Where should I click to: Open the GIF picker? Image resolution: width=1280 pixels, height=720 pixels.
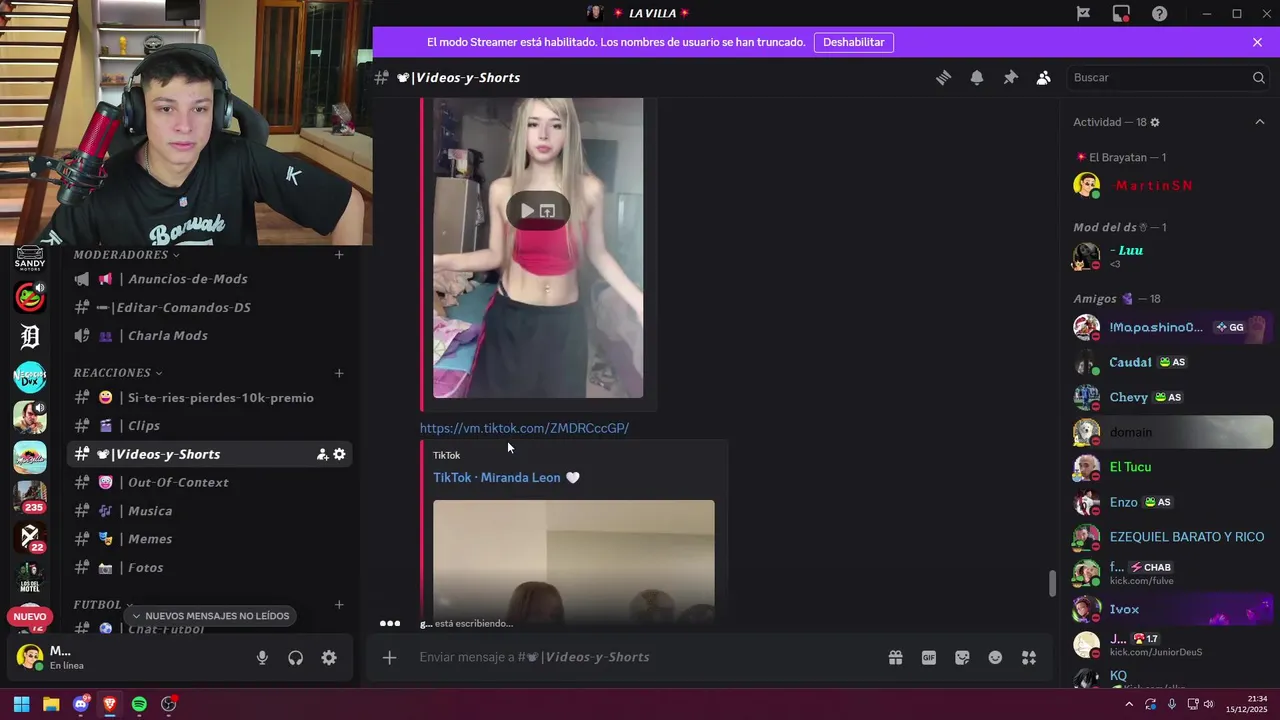tap(929, 657)
